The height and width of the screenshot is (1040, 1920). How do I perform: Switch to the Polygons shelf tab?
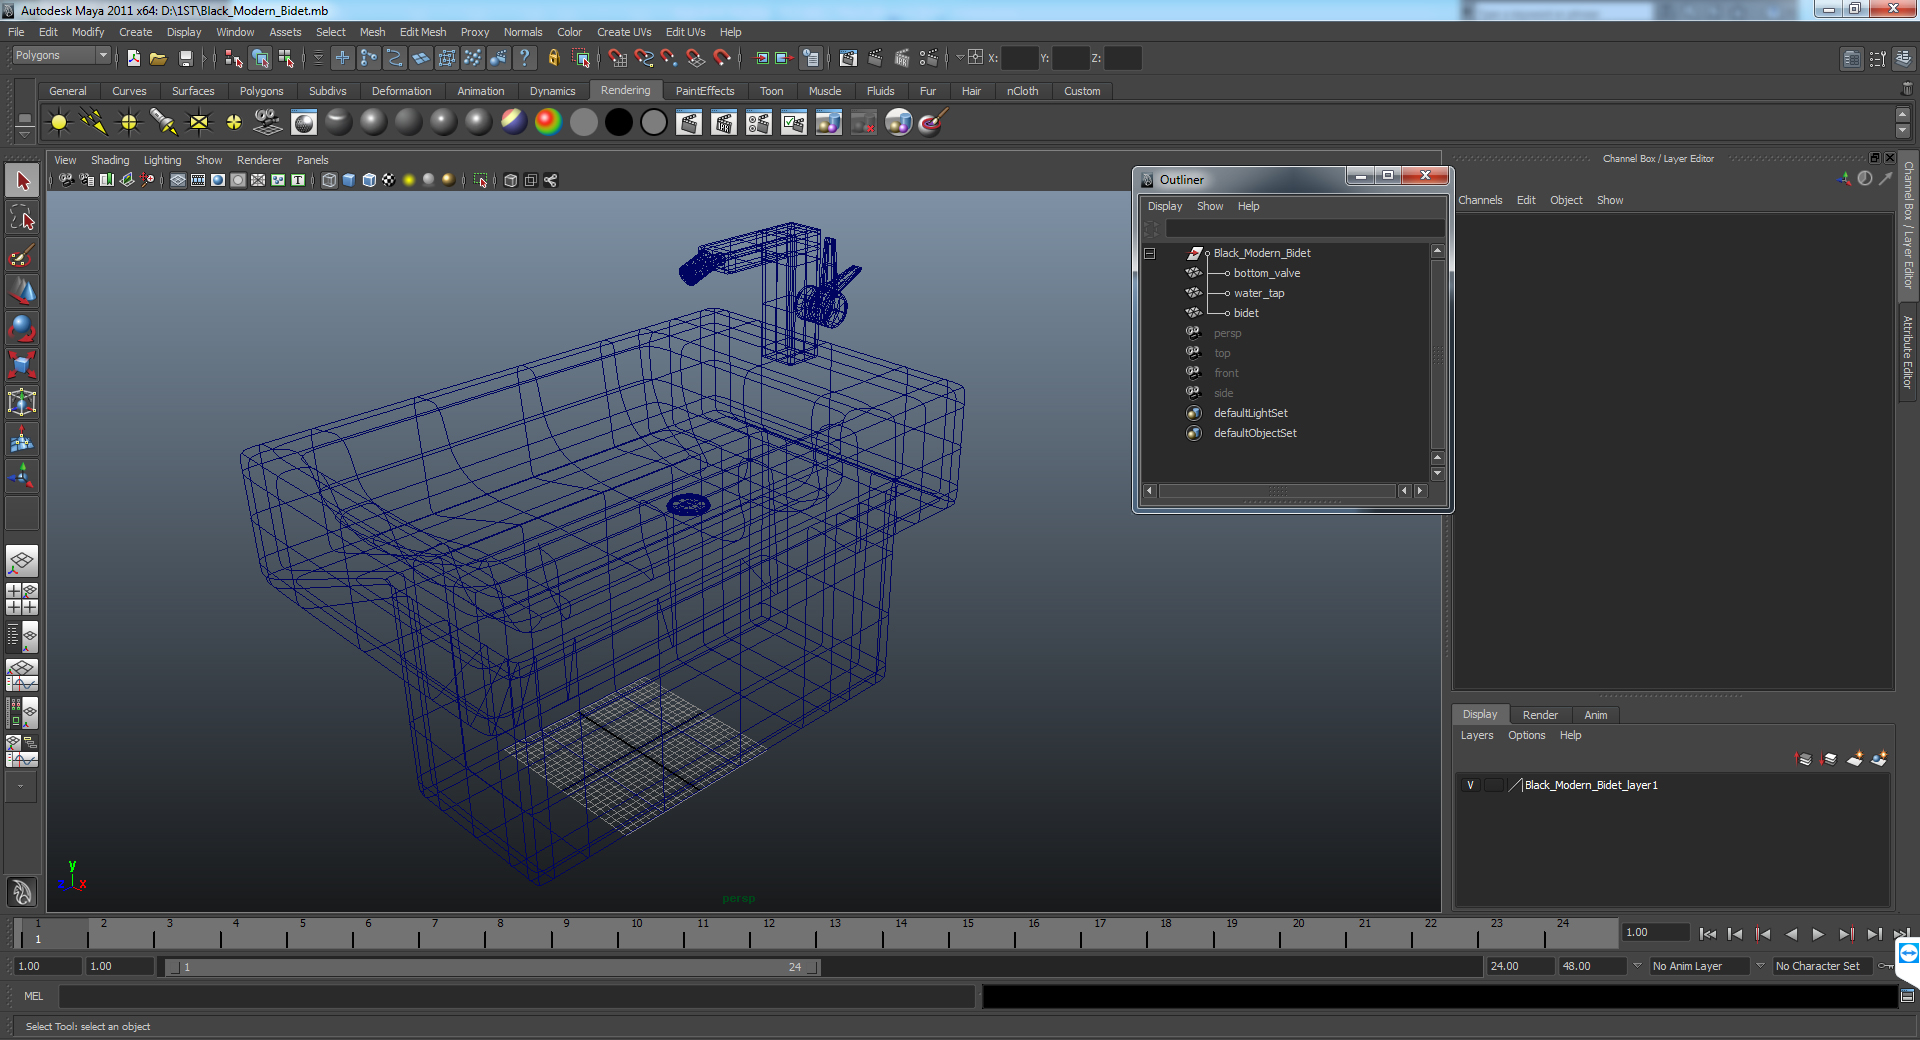coord(261,91)
